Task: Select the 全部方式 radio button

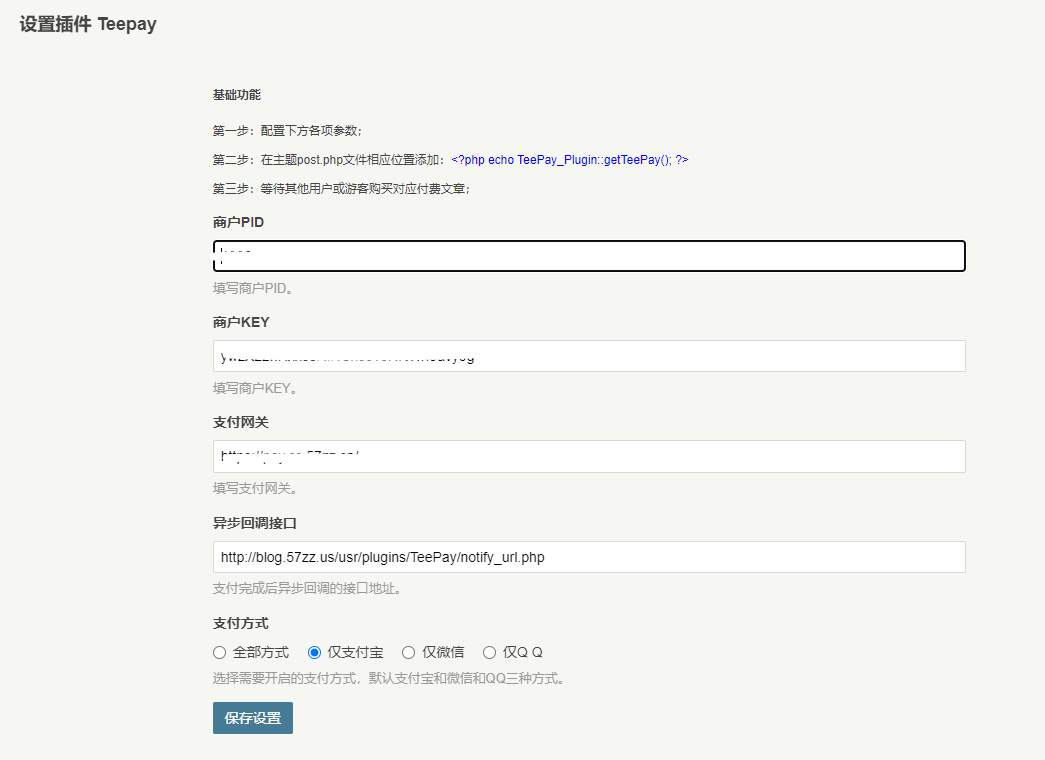Action: [x=219, y=652]
